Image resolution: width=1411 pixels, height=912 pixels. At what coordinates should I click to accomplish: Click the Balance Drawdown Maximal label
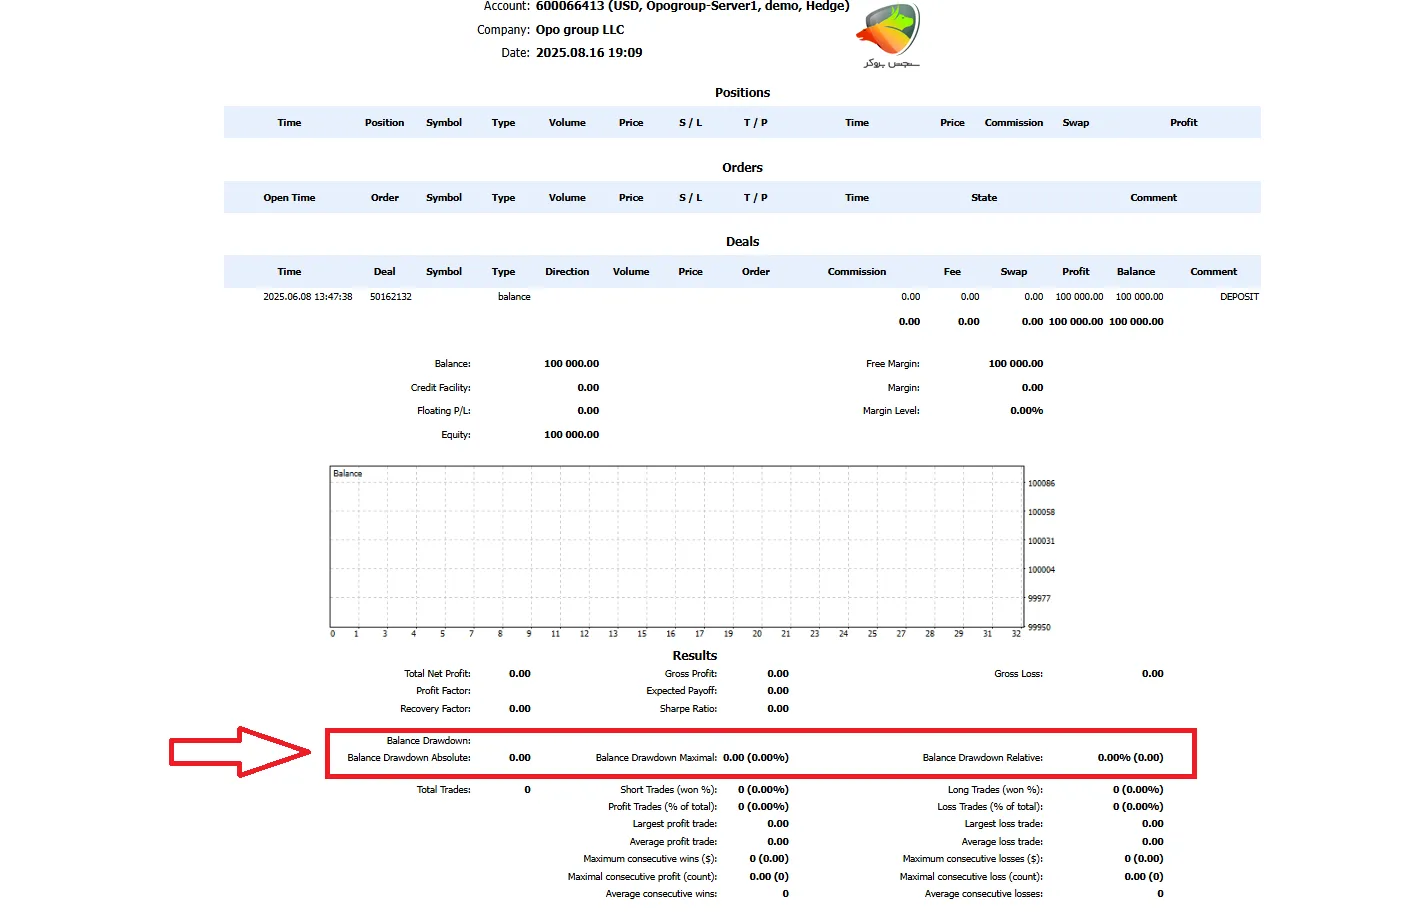(656, 758)
